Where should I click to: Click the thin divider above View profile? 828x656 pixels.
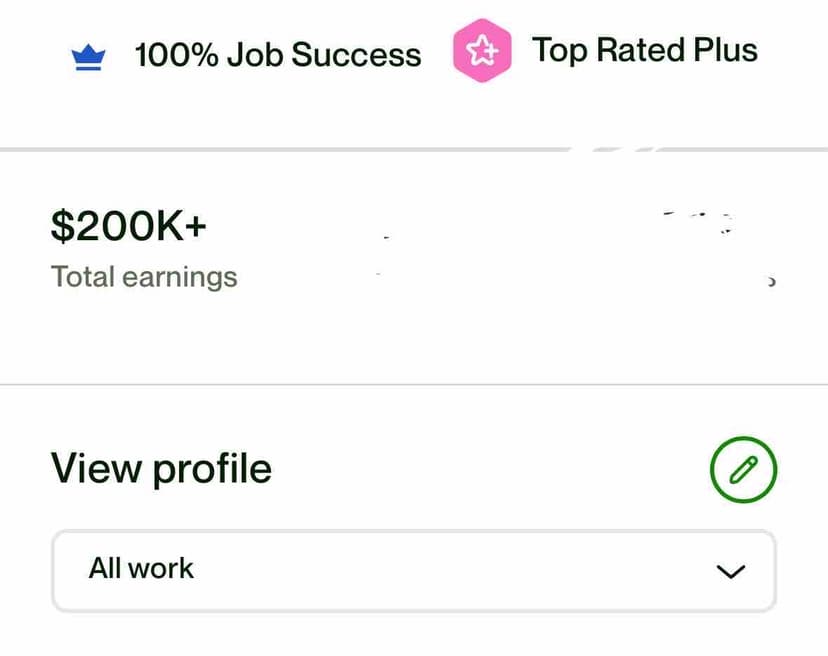coord(414,384)
